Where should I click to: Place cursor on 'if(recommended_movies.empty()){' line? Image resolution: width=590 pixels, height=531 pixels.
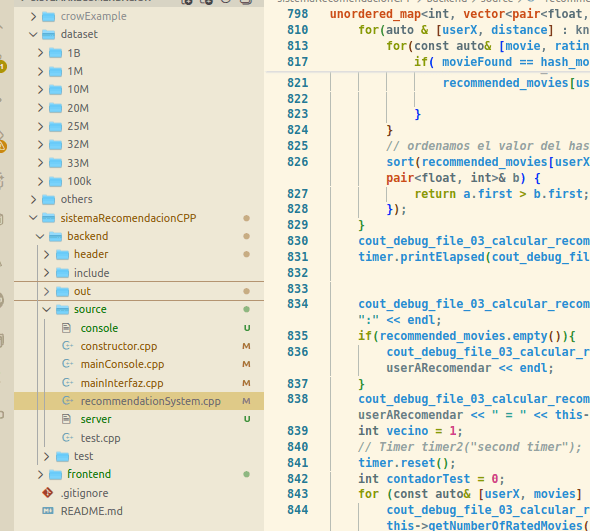tap(467, 336)
